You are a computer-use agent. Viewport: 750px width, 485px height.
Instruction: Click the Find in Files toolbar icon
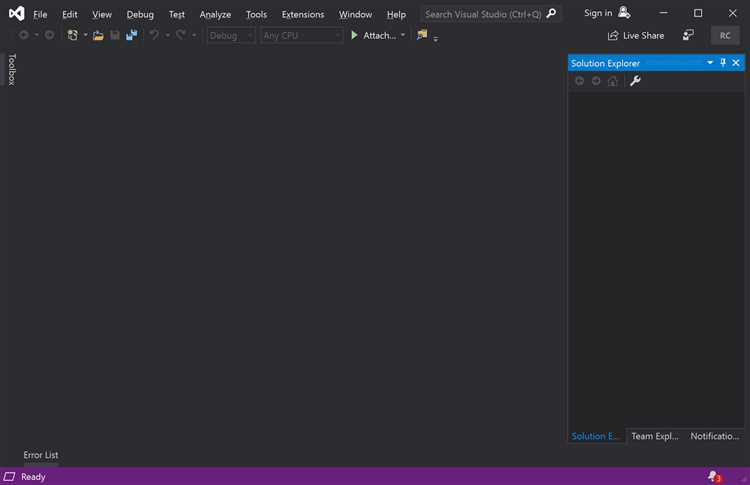[x=422, y=35]
